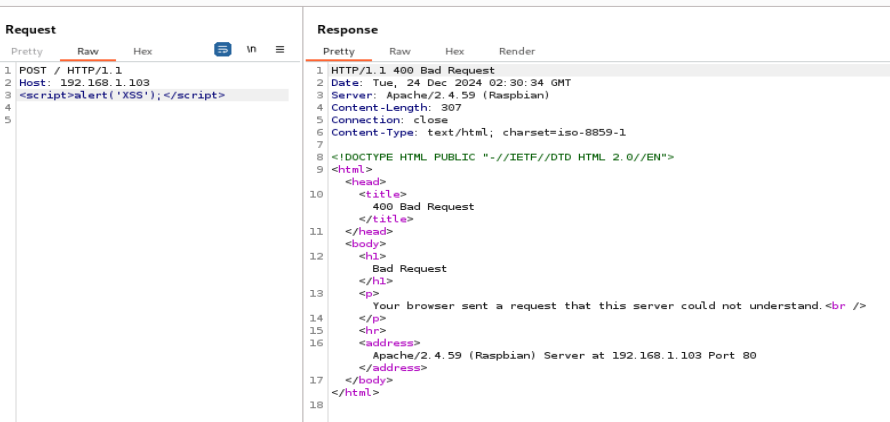890x422 pixels.
Task: Click the HTTP/1.1 400 Bad Request status line
Action: (x=413, y=70)
